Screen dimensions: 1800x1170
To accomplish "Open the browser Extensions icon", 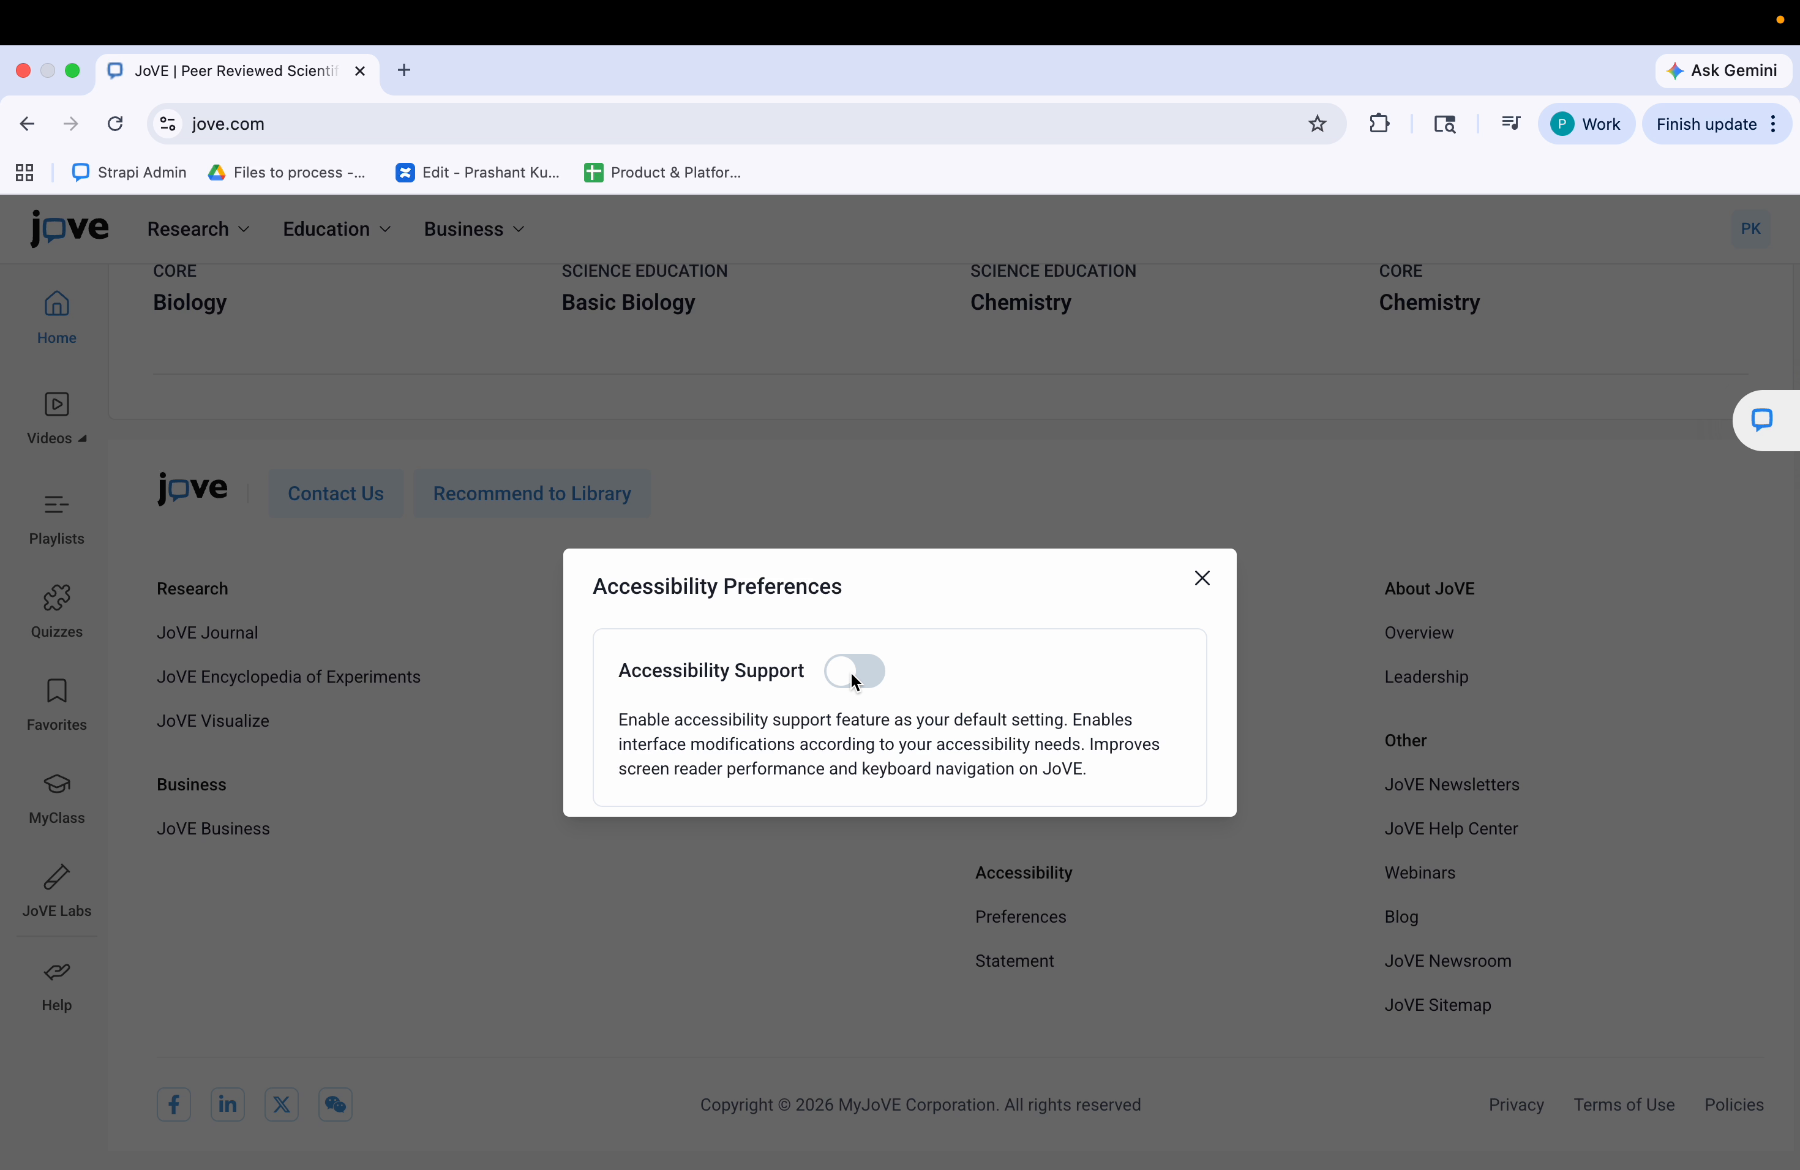I will coord(1379,124).
